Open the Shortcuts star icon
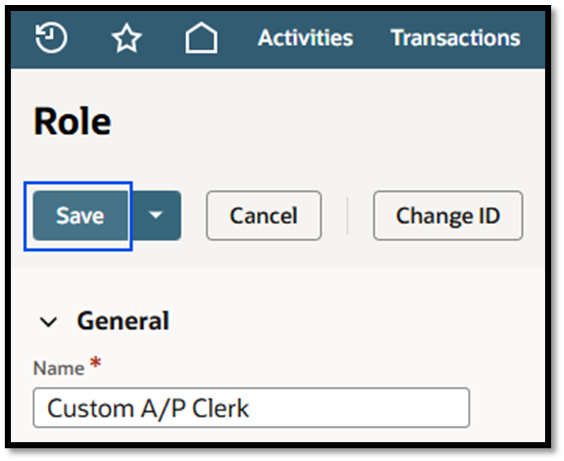This screenshot has height=461, width=564. 127,38
